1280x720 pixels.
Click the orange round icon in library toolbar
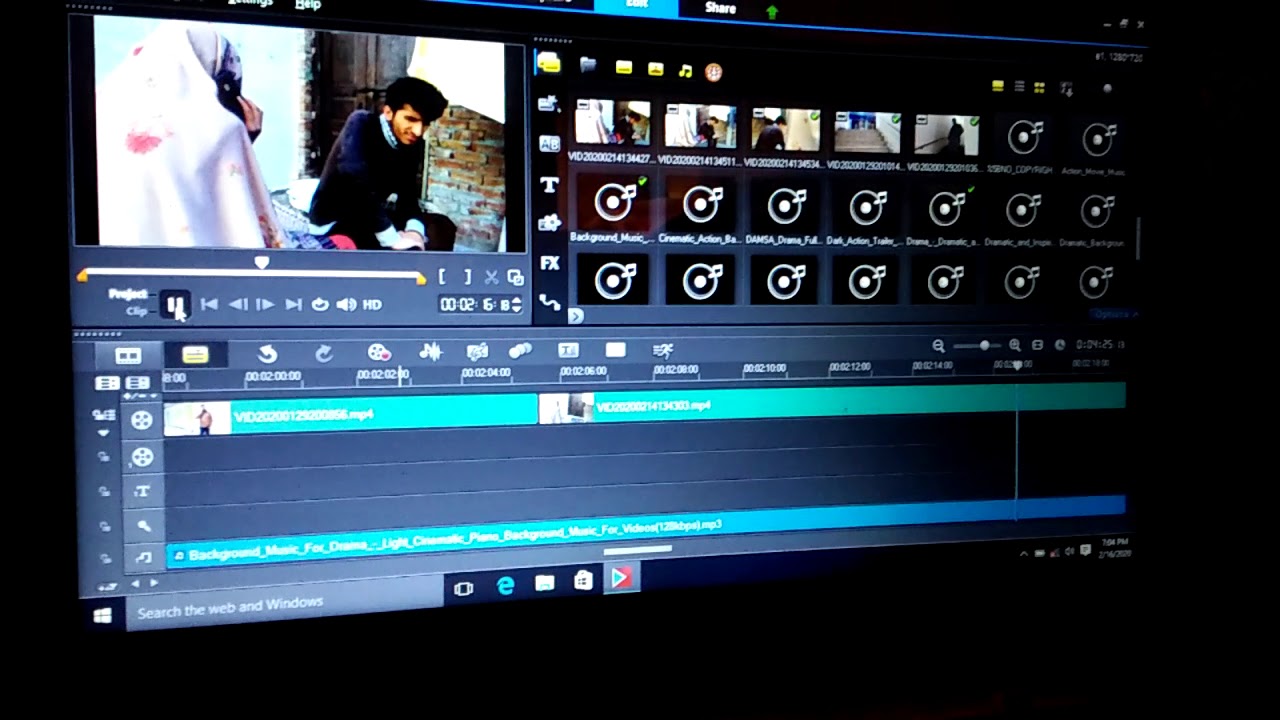(713, 71)
